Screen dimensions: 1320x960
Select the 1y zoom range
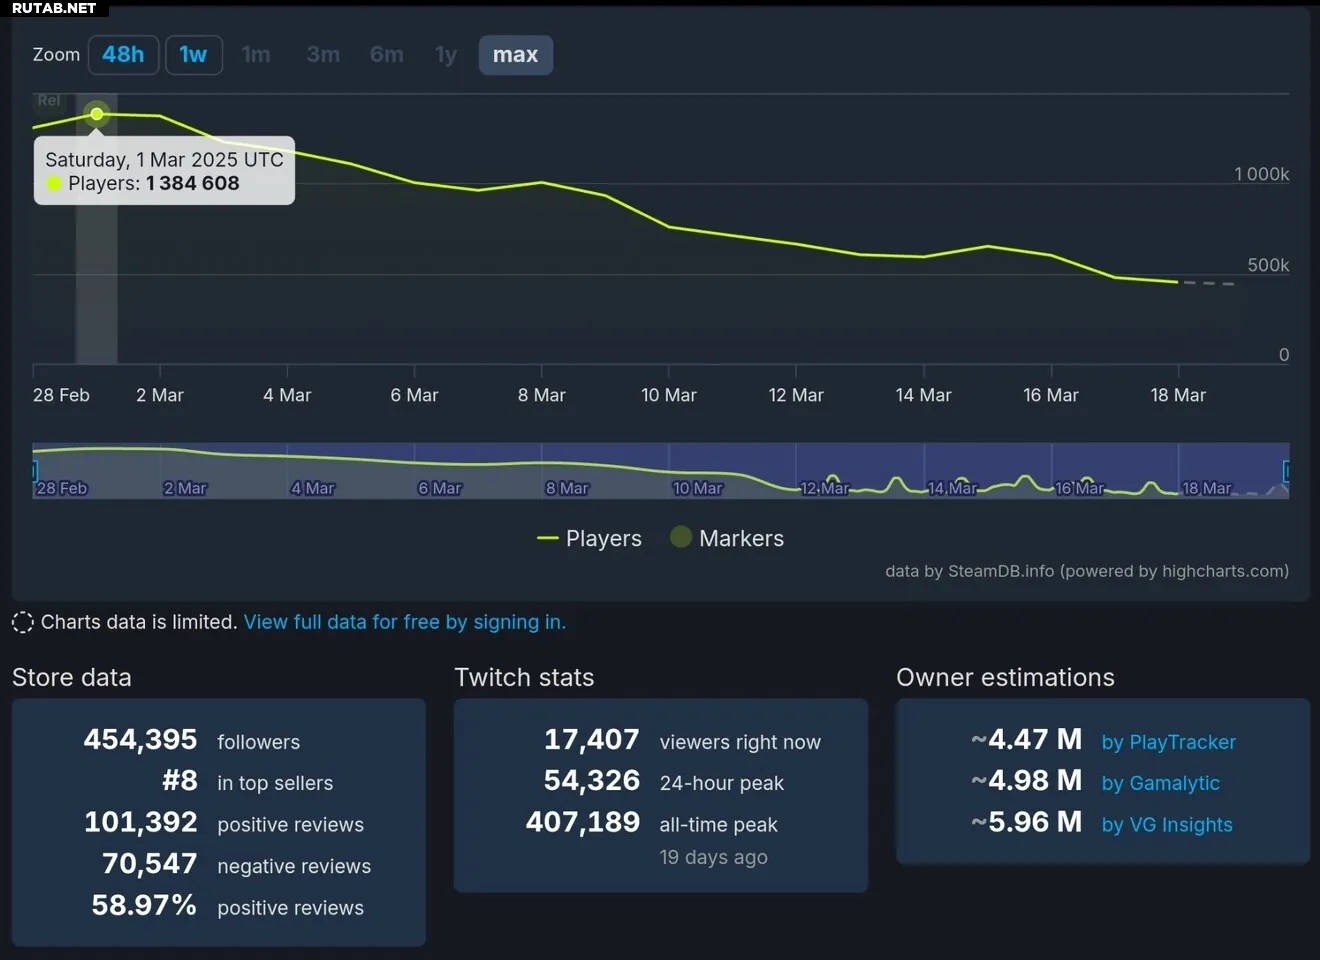pos(445,55)
